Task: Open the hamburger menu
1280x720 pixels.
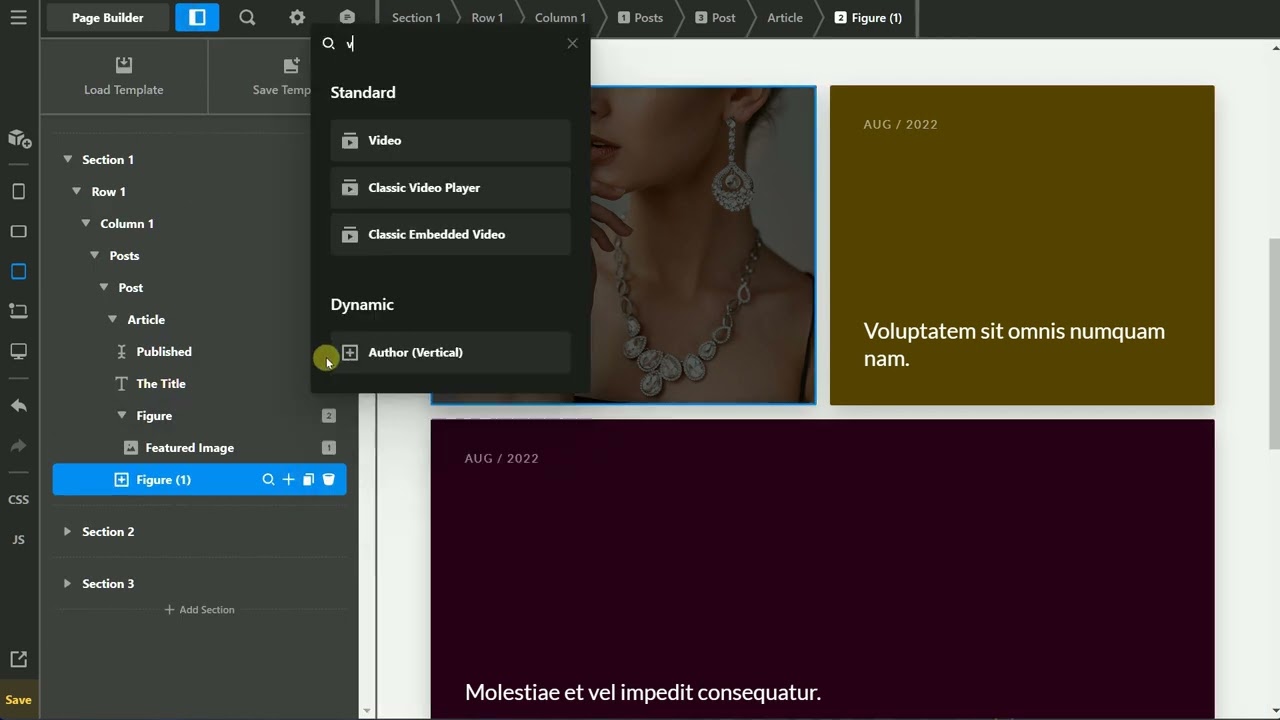Action: coord(18,17)
